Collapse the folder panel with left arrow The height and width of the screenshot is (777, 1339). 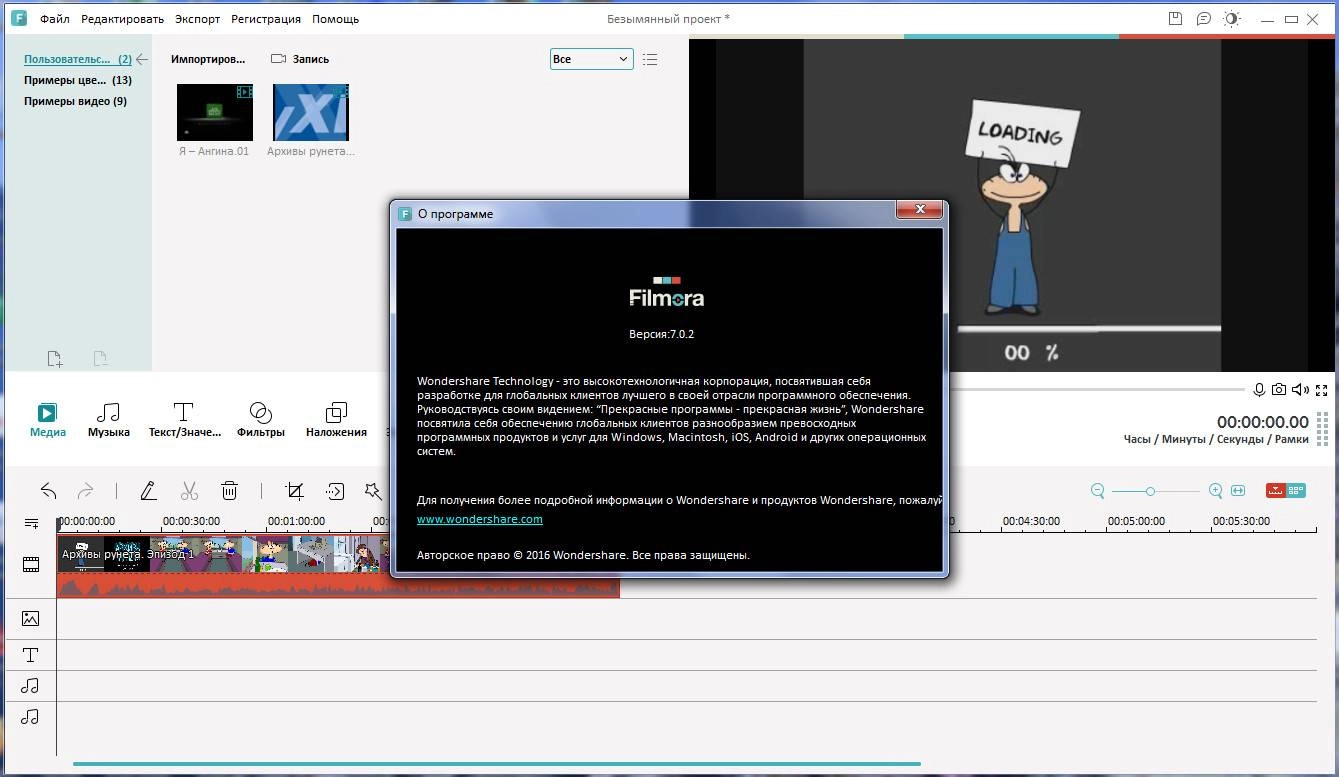pyautogui.click(x=142, y=59)
